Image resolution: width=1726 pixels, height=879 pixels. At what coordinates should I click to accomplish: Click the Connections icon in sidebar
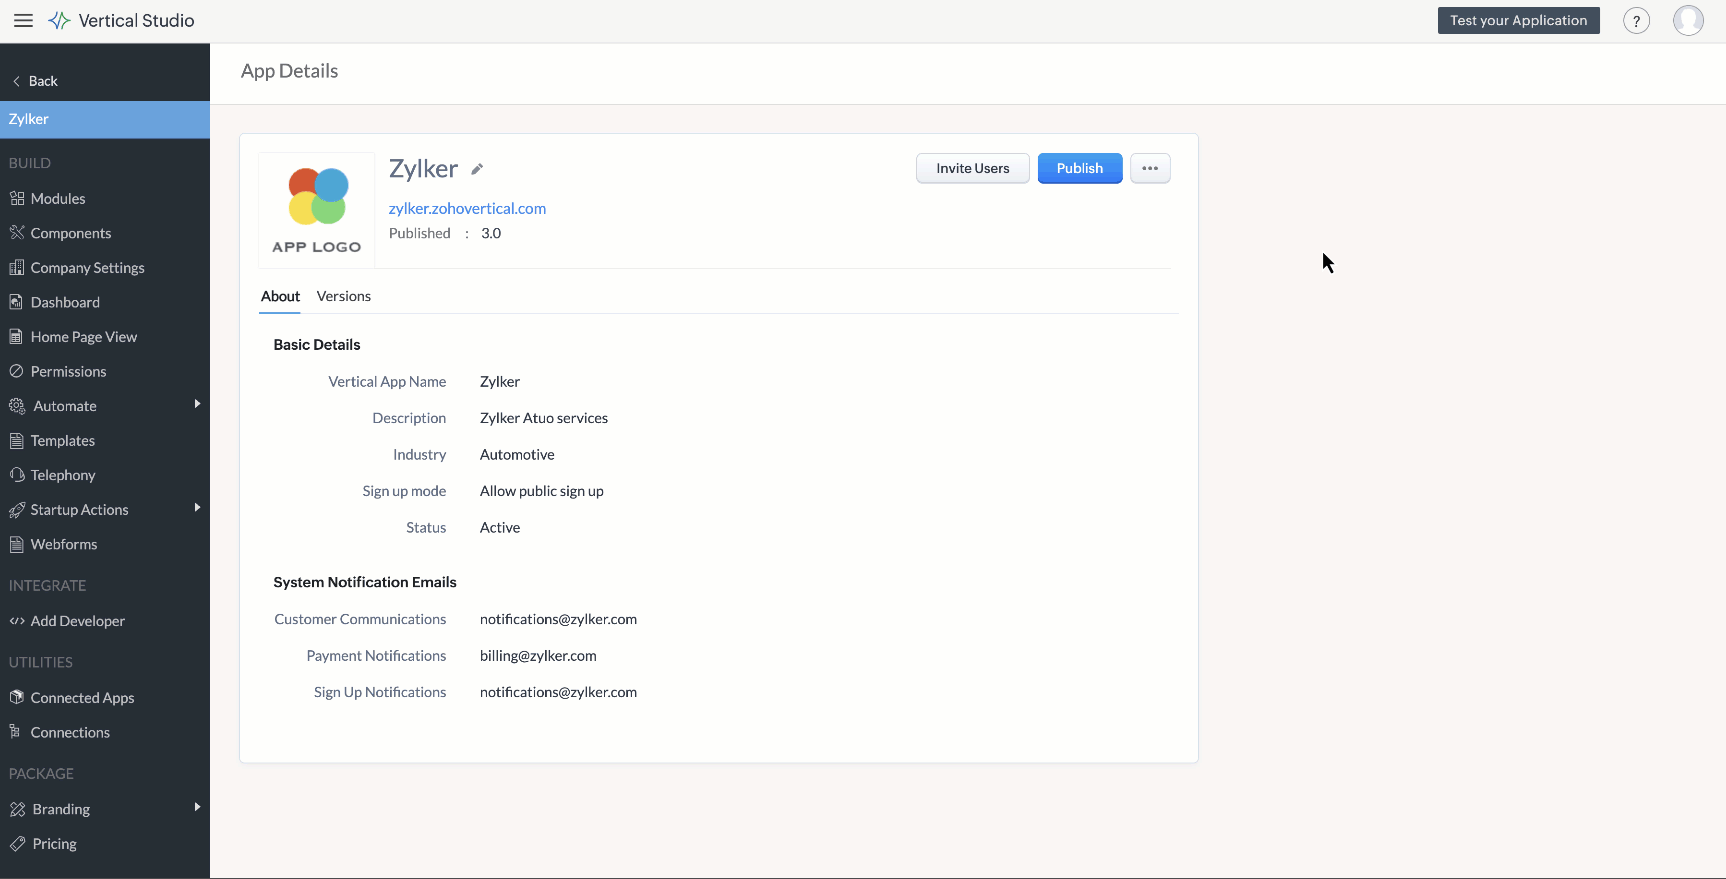15,732
